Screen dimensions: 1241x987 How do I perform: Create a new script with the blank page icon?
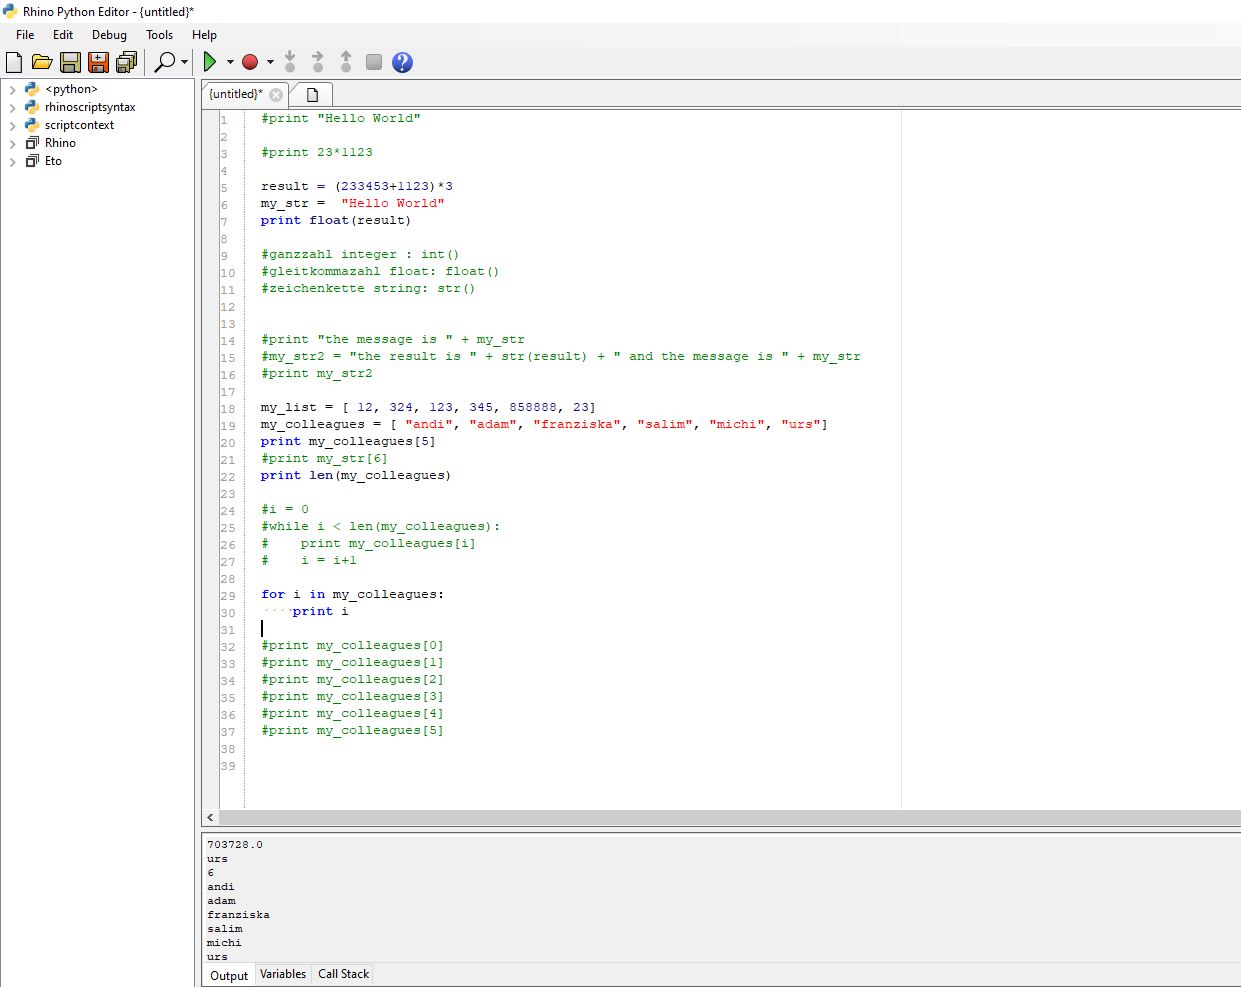point(13,61)
